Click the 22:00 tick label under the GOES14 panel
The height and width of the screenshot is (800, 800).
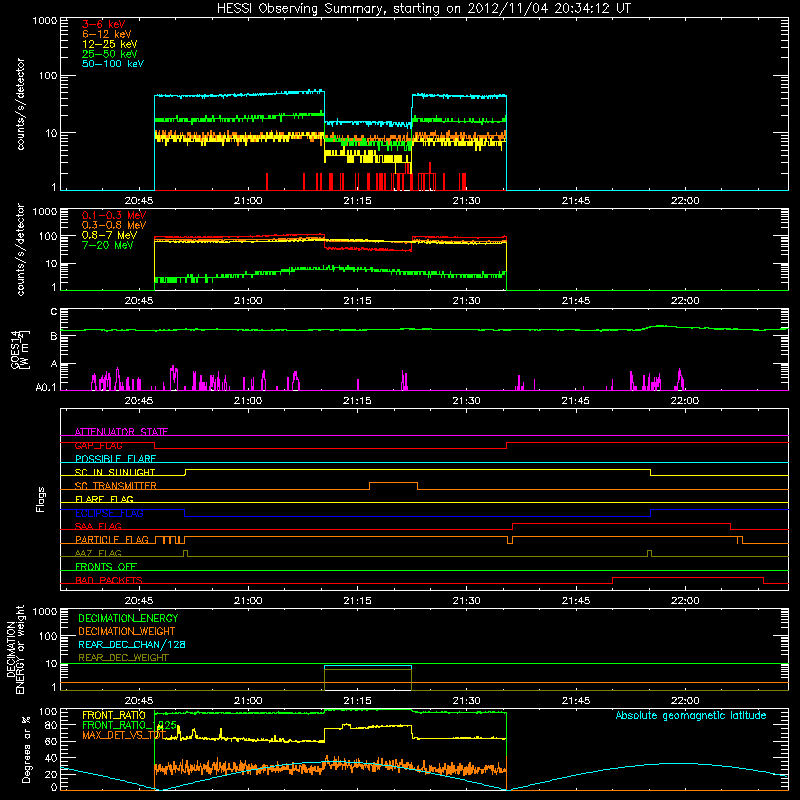685,401
